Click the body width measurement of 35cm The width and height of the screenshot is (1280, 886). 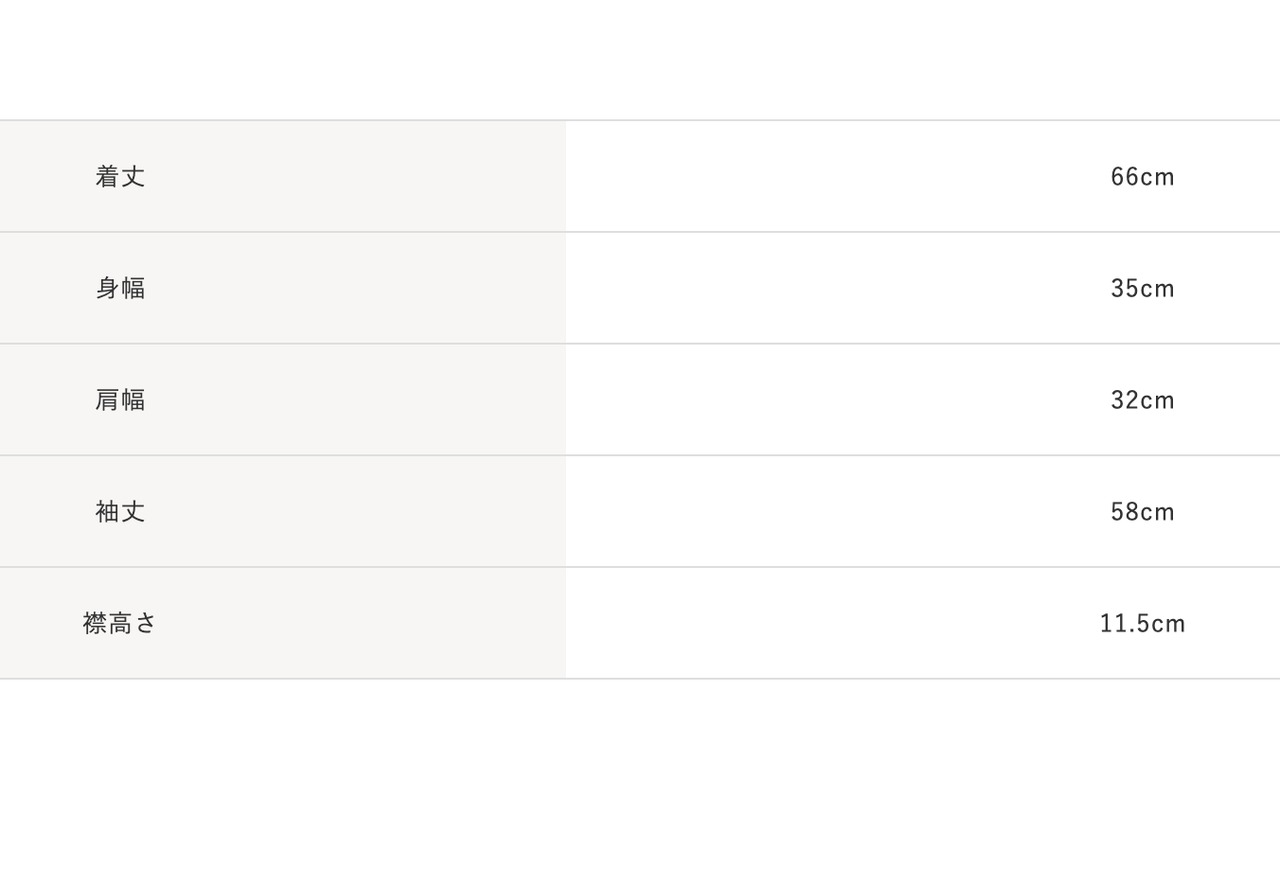1142,289
